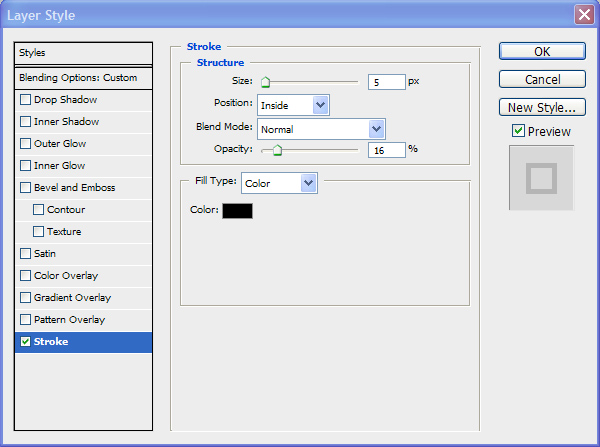
Task: Click the Size slider handle
Action: tap(265, 82)
